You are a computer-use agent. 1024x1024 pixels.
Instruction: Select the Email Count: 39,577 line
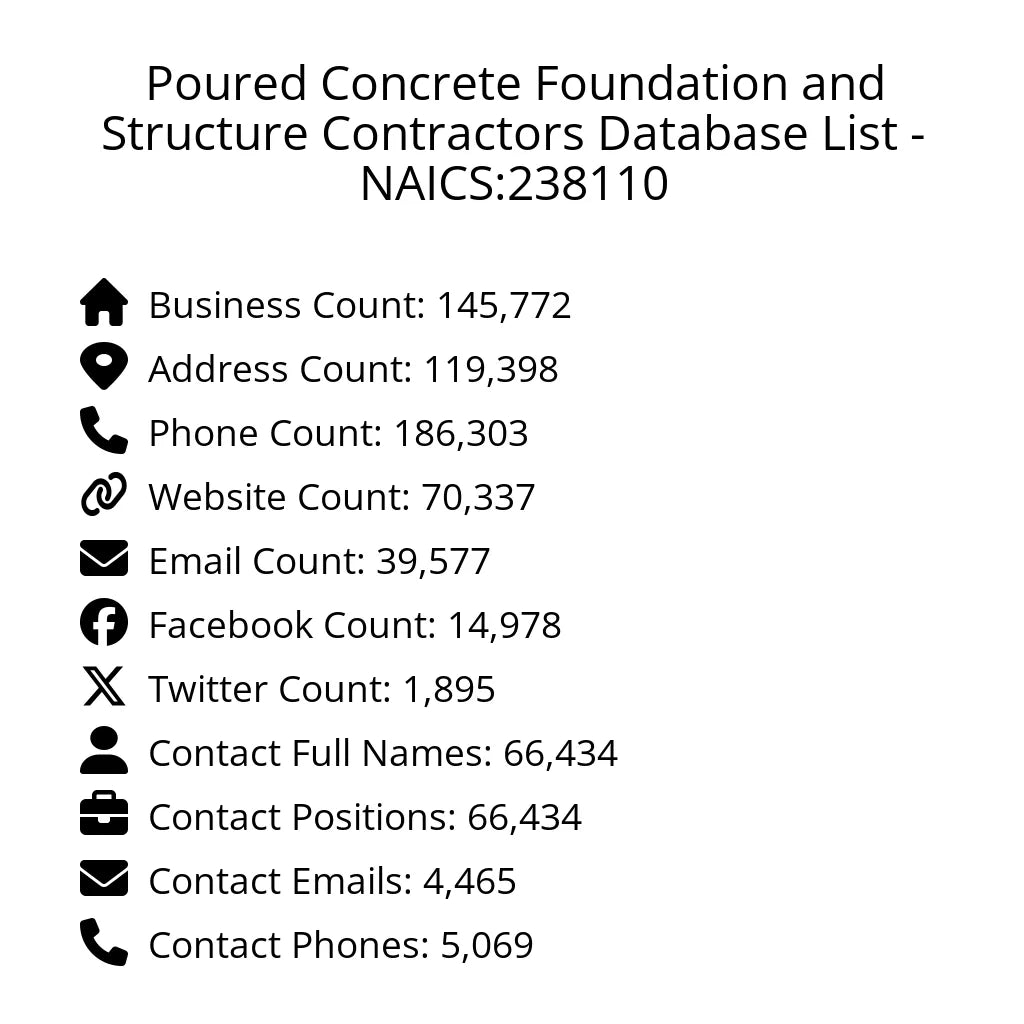(x=319, y=561)
